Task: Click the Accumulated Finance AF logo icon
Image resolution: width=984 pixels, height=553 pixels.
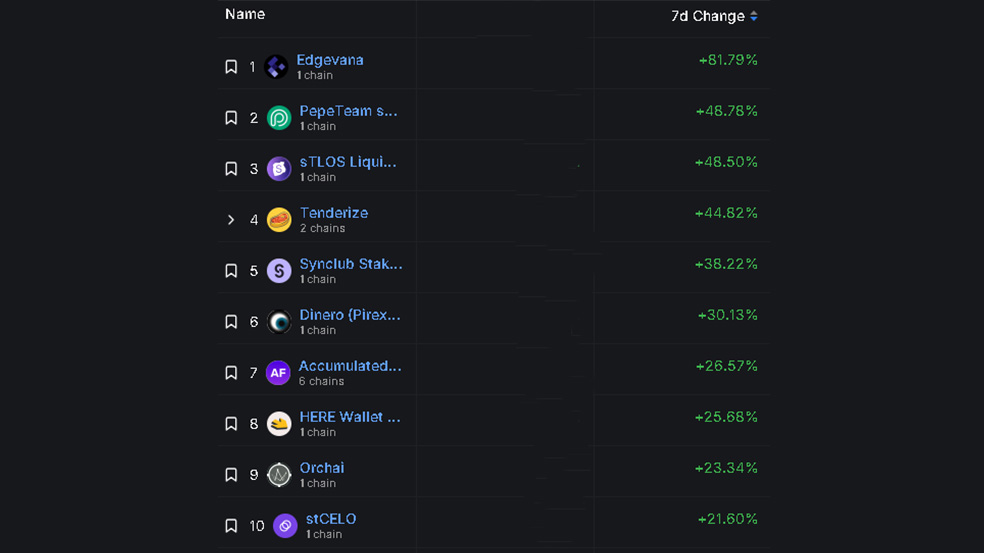Action: [278, 373]
